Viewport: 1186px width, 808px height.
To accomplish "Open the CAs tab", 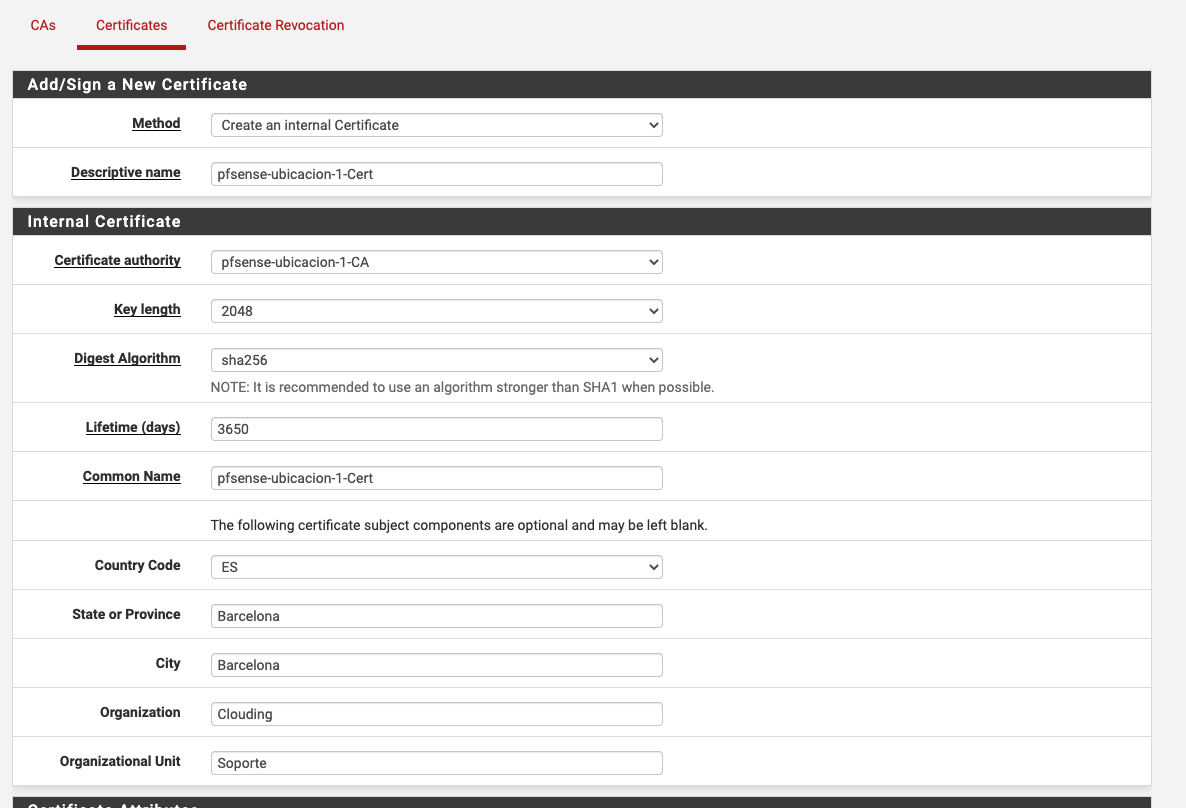I will point(43,25).
